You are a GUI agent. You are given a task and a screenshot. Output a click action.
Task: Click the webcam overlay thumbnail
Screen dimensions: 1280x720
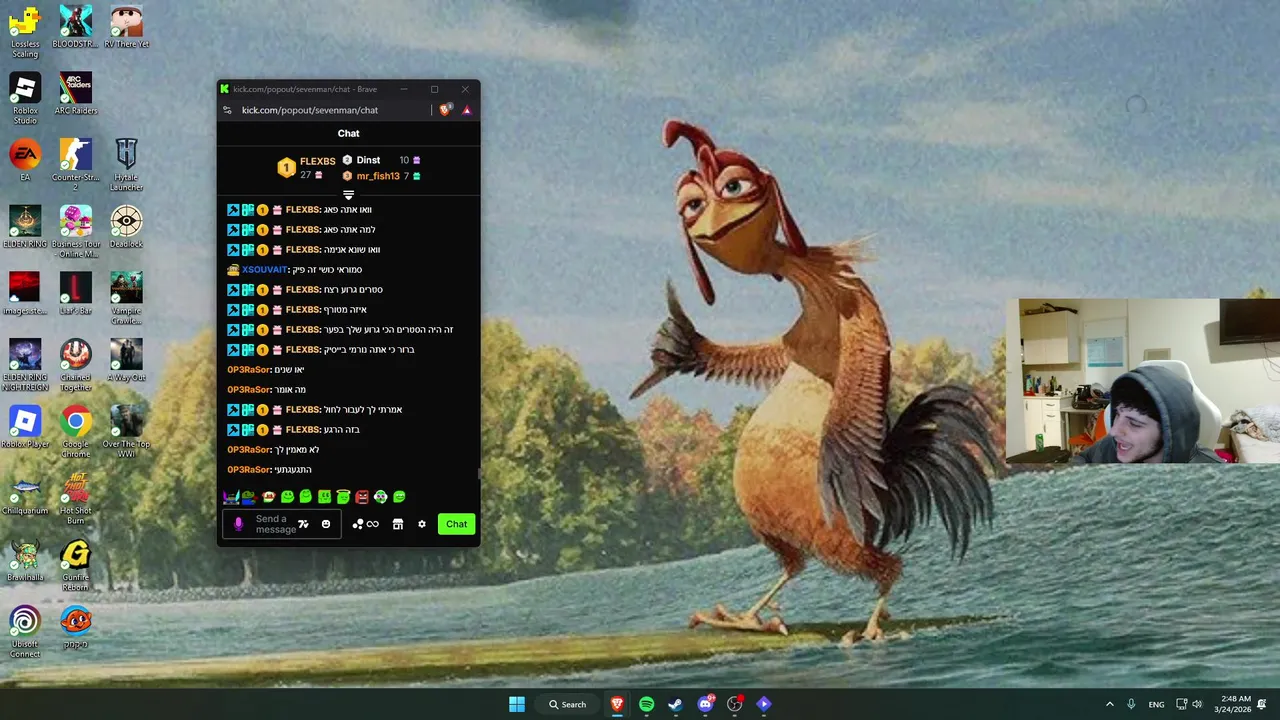(x=1143, y=381)
